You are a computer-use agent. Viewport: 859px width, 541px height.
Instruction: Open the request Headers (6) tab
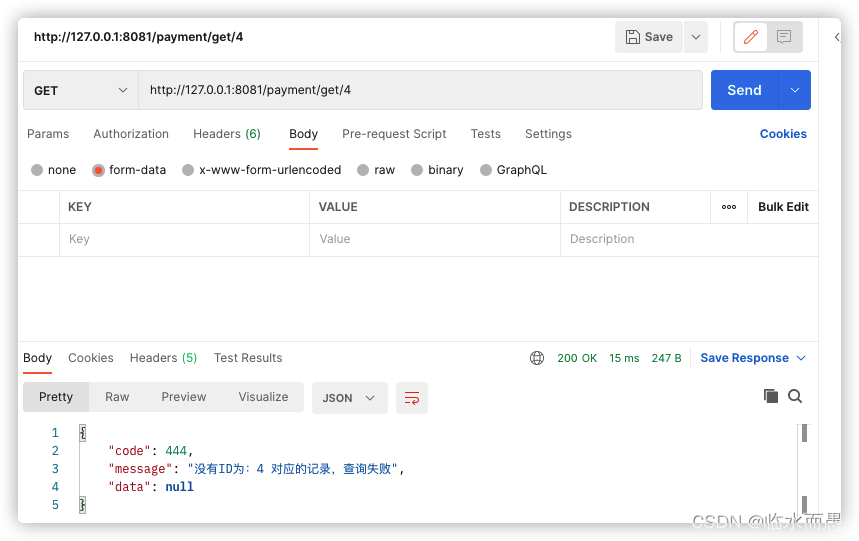point(227,134)
